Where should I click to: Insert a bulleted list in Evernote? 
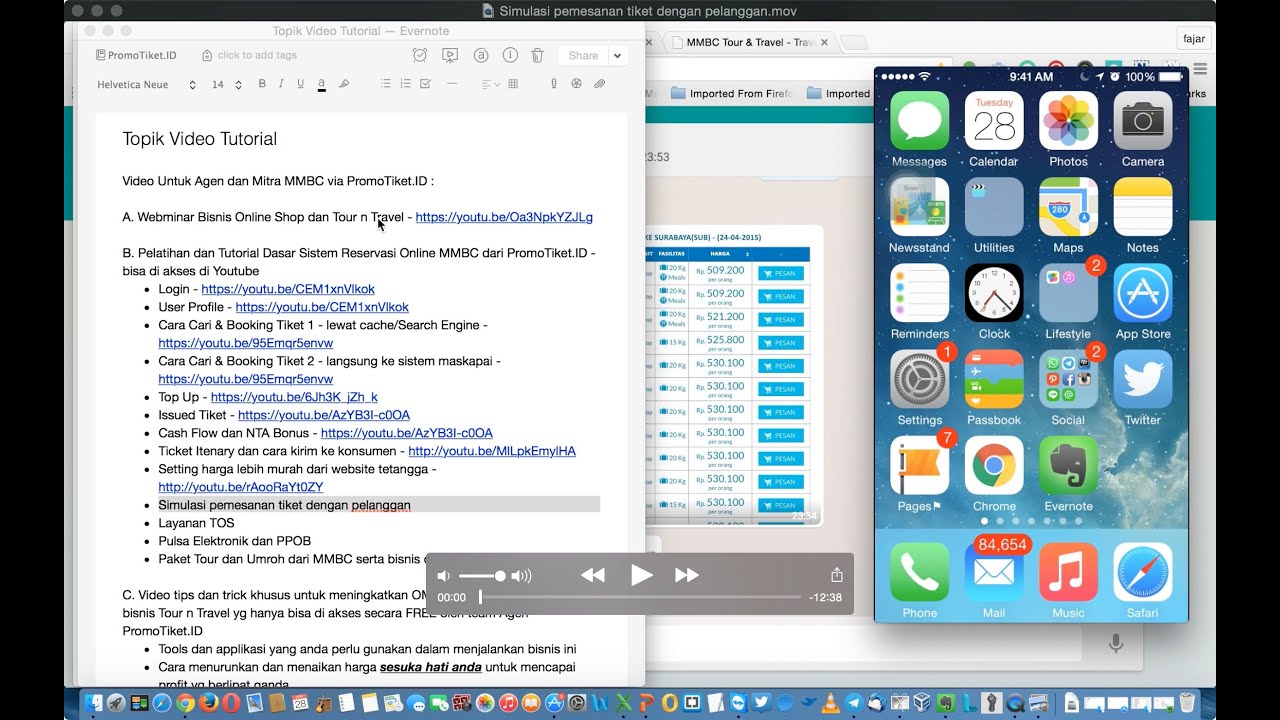386,84
